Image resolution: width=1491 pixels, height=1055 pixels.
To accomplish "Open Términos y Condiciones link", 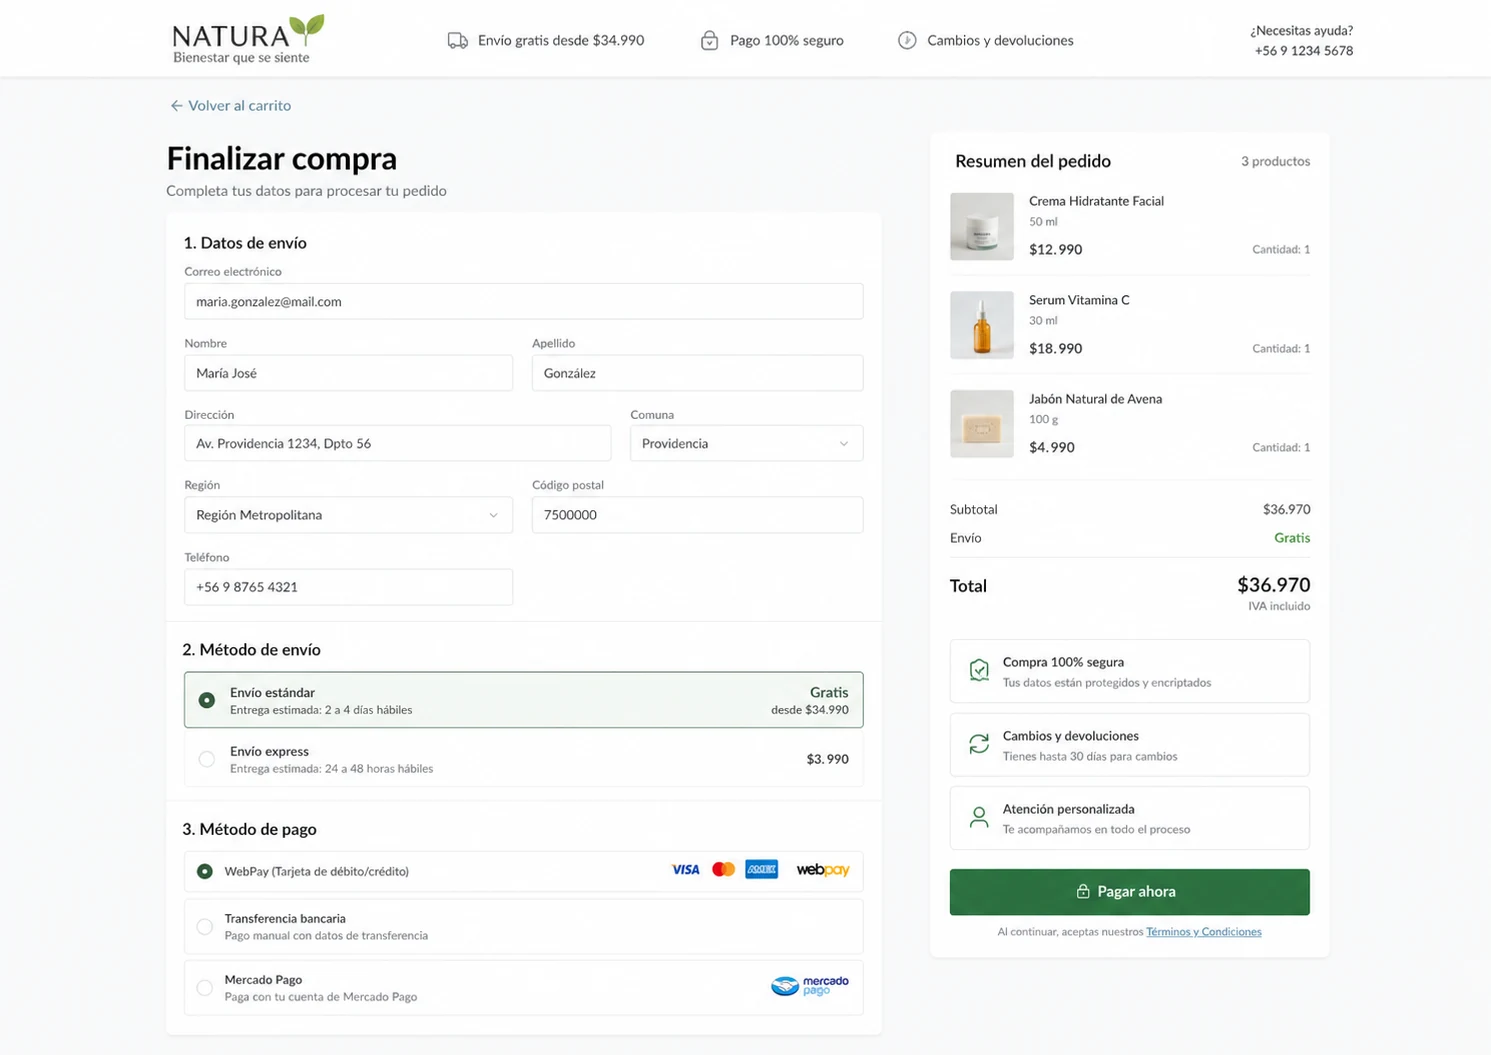I will point(1203,932).
